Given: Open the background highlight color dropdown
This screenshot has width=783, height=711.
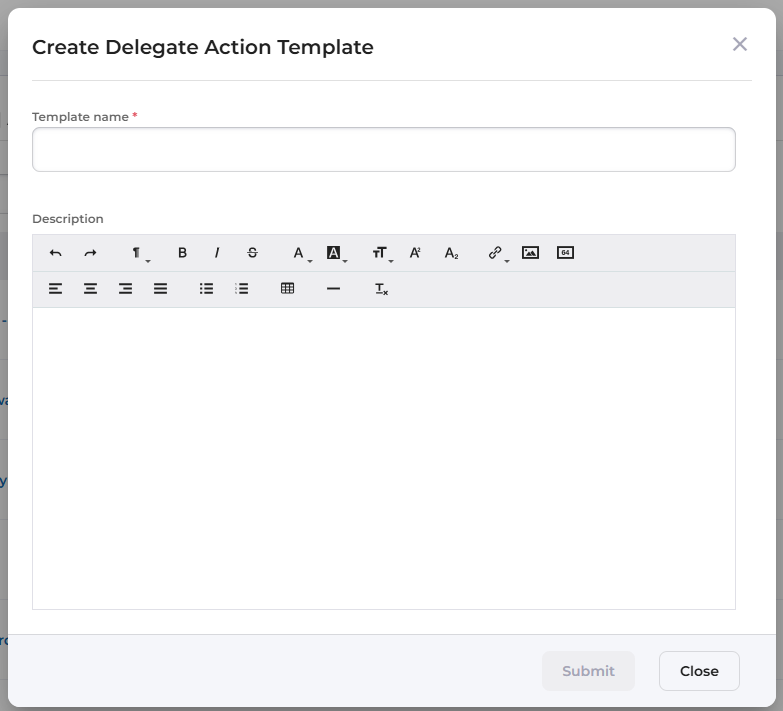Looking at the screenshot, I should point(336,254).
